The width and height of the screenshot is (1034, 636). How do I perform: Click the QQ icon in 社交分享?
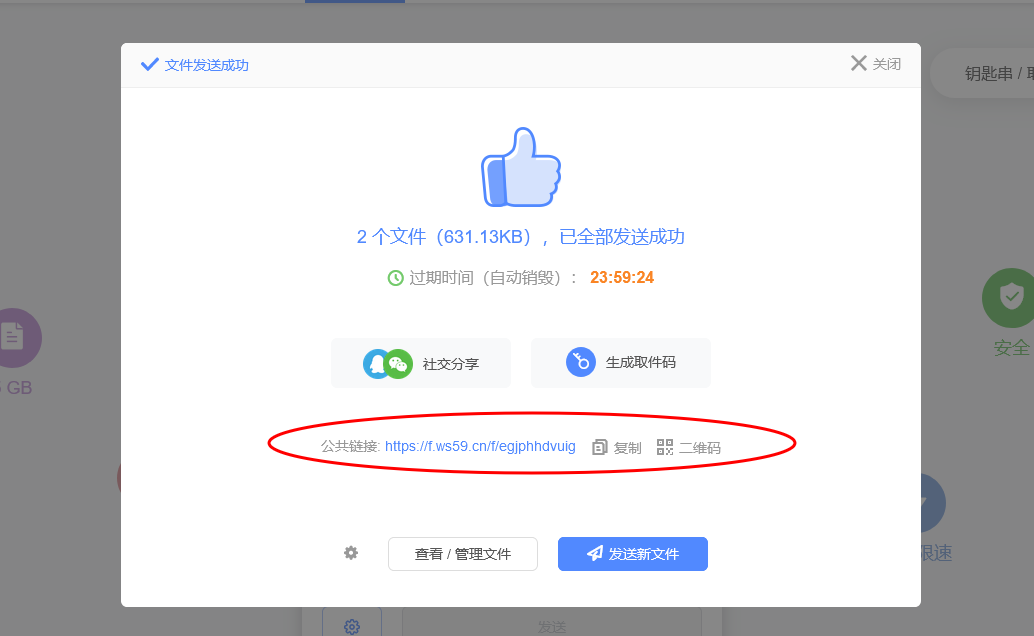[x=377, y=363]
